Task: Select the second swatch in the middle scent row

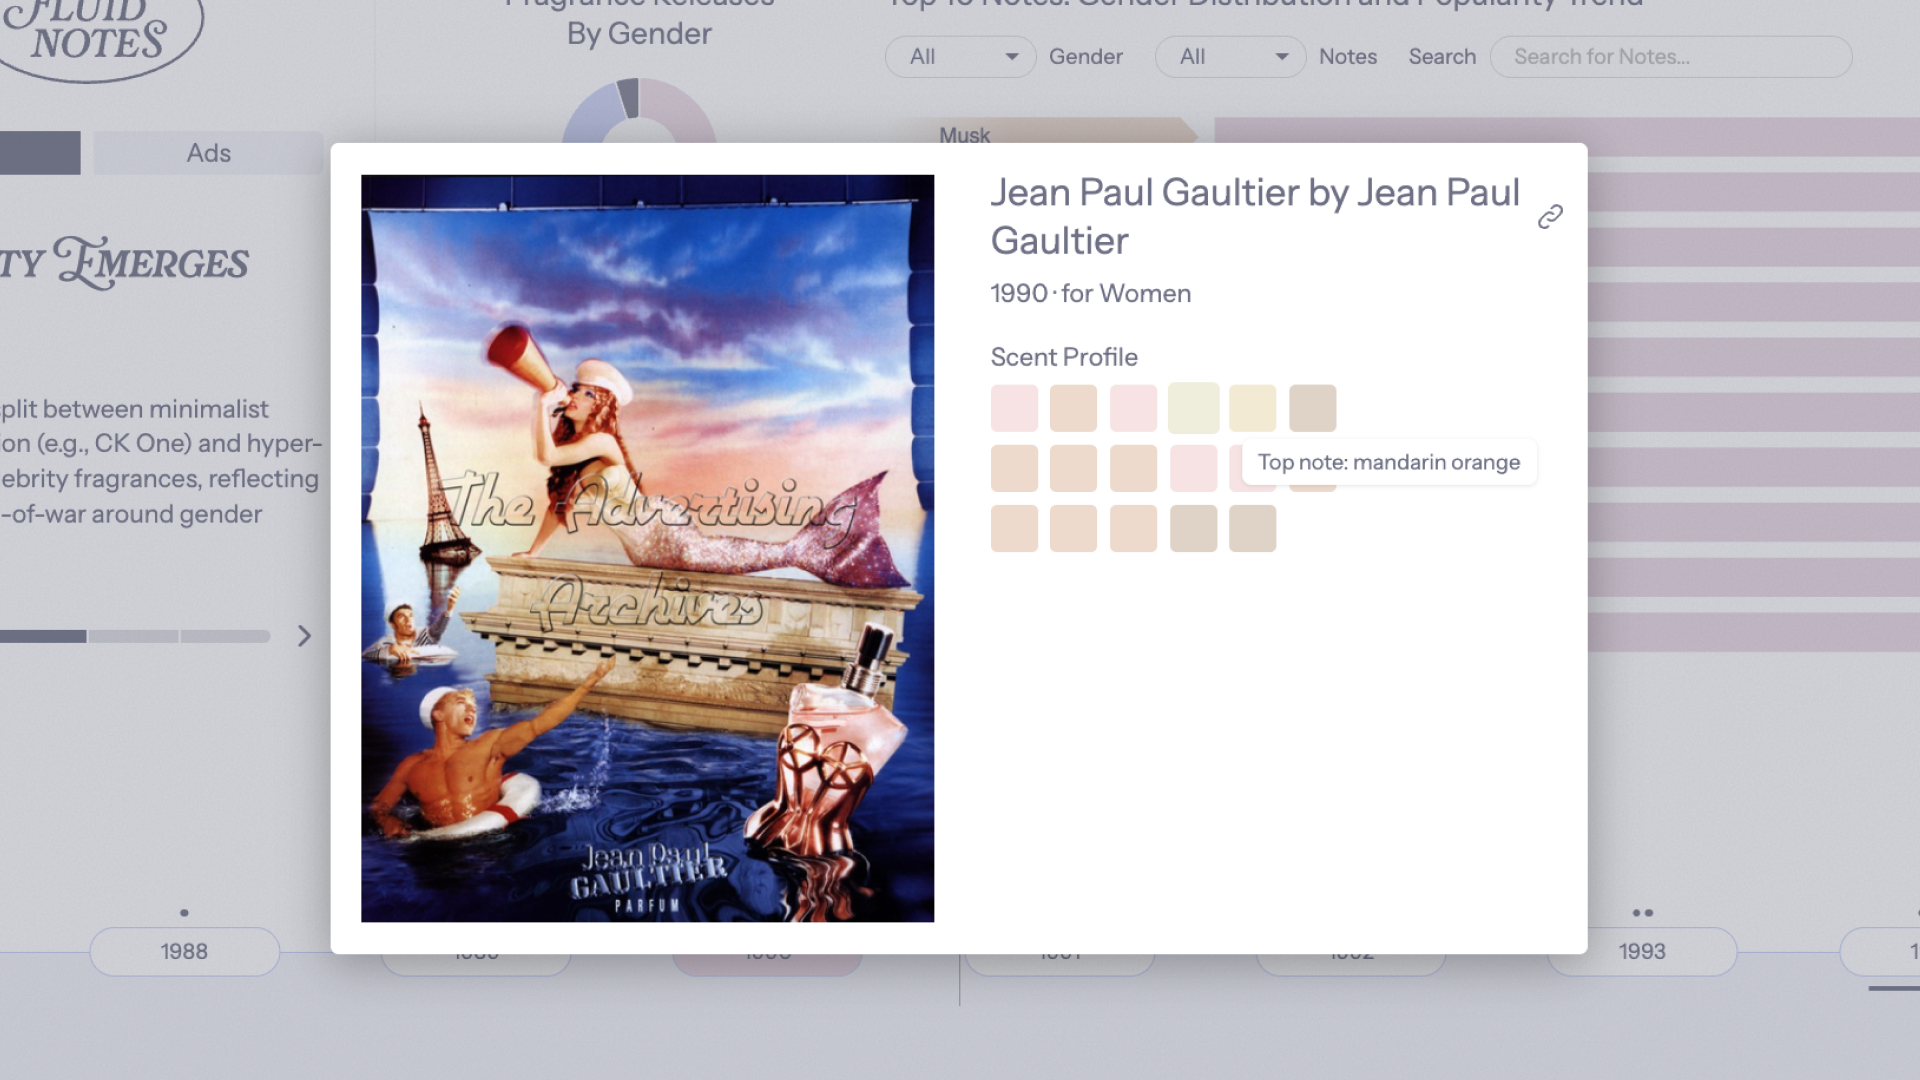Action: pyautogui.click(x=1073, y=468)
